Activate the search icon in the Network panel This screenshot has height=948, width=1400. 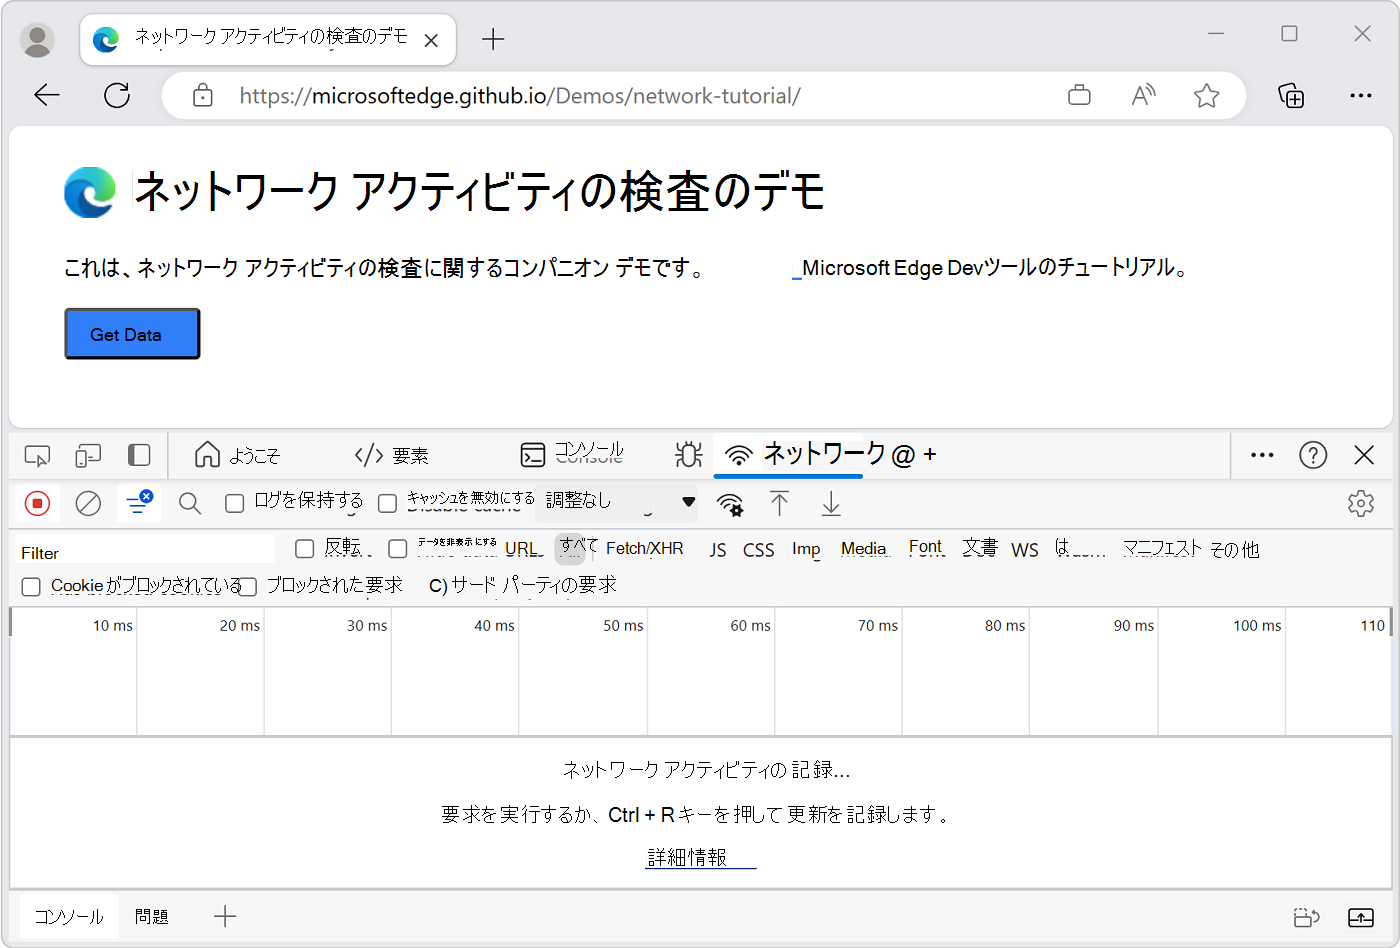(189, 503)
